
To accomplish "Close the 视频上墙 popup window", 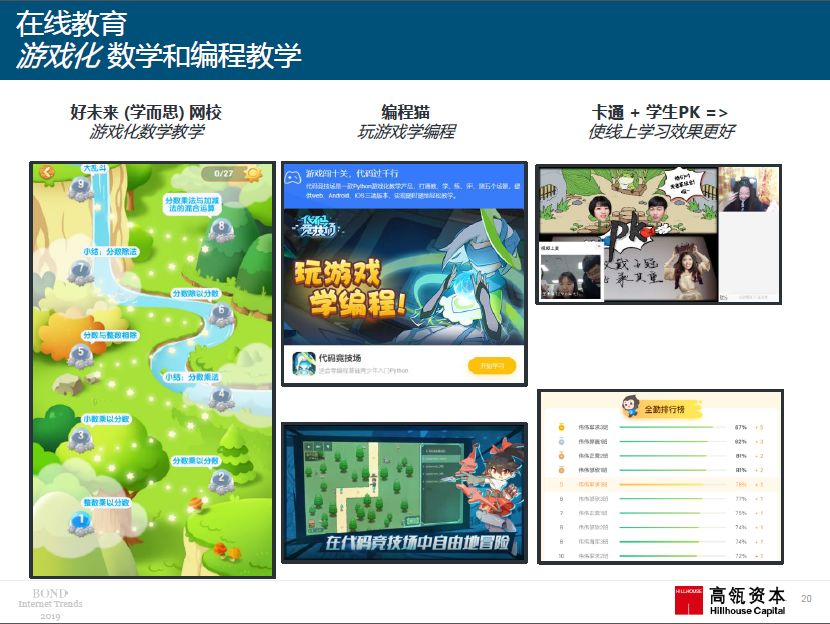I will tap(599, 246).
